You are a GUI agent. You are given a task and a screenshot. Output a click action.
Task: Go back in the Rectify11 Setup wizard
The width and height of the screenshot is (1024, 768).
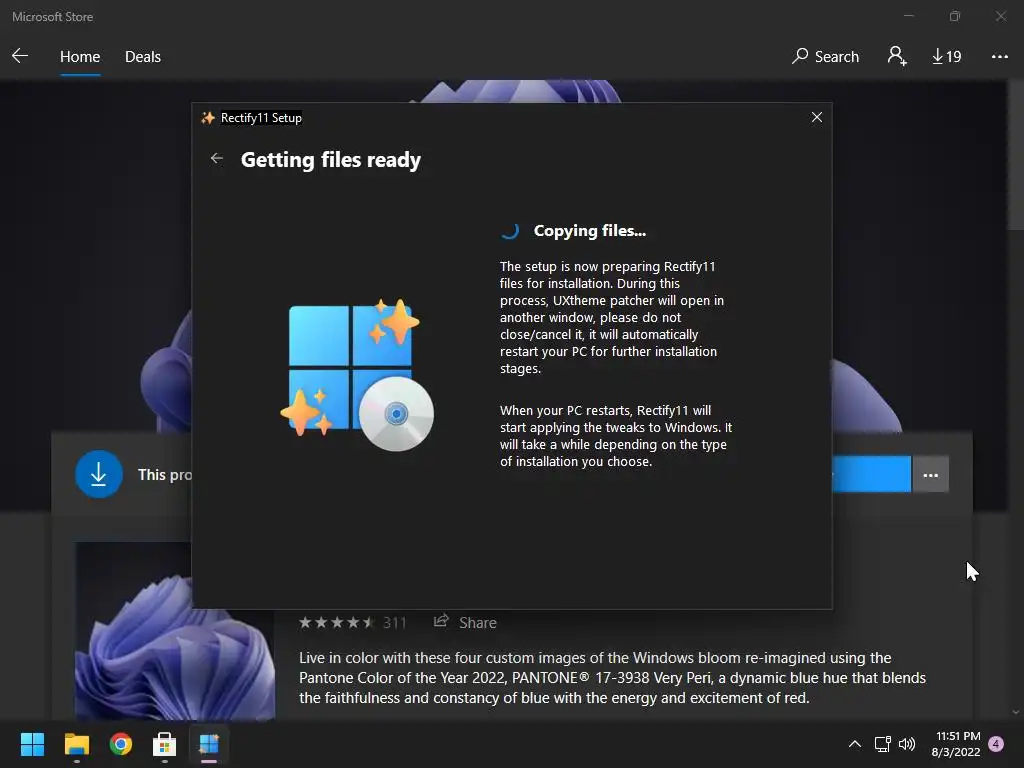[217, 159]
